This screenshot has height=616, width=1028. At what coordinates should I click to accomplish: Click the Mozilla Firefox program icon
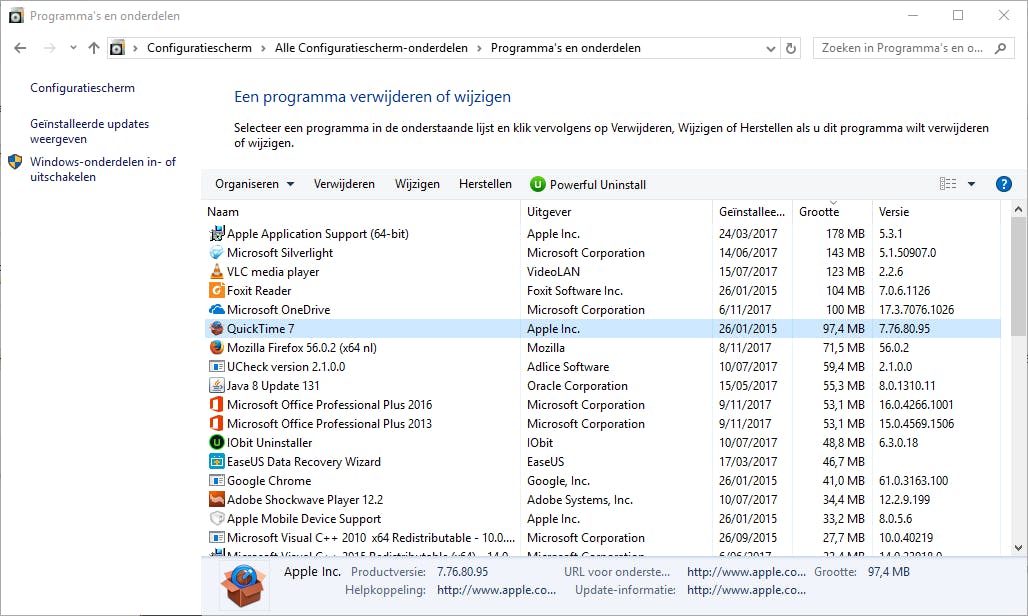tap(216, 348)
